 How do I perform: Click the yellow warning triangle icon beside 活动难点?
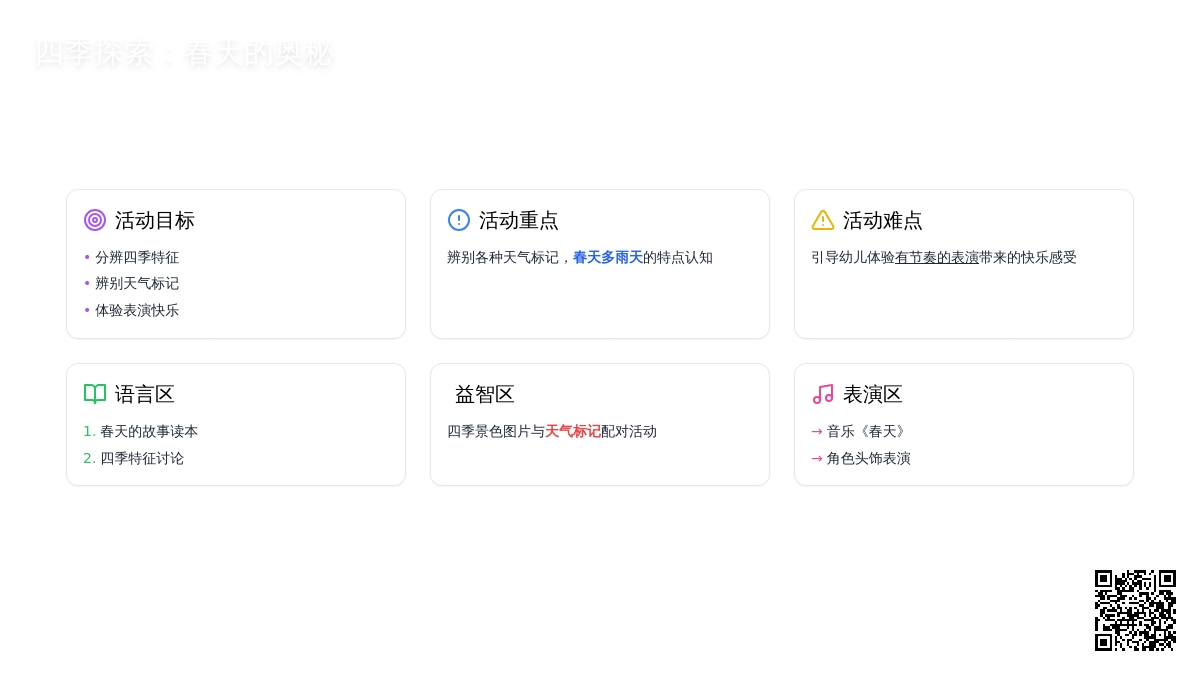tap(823, 220)
